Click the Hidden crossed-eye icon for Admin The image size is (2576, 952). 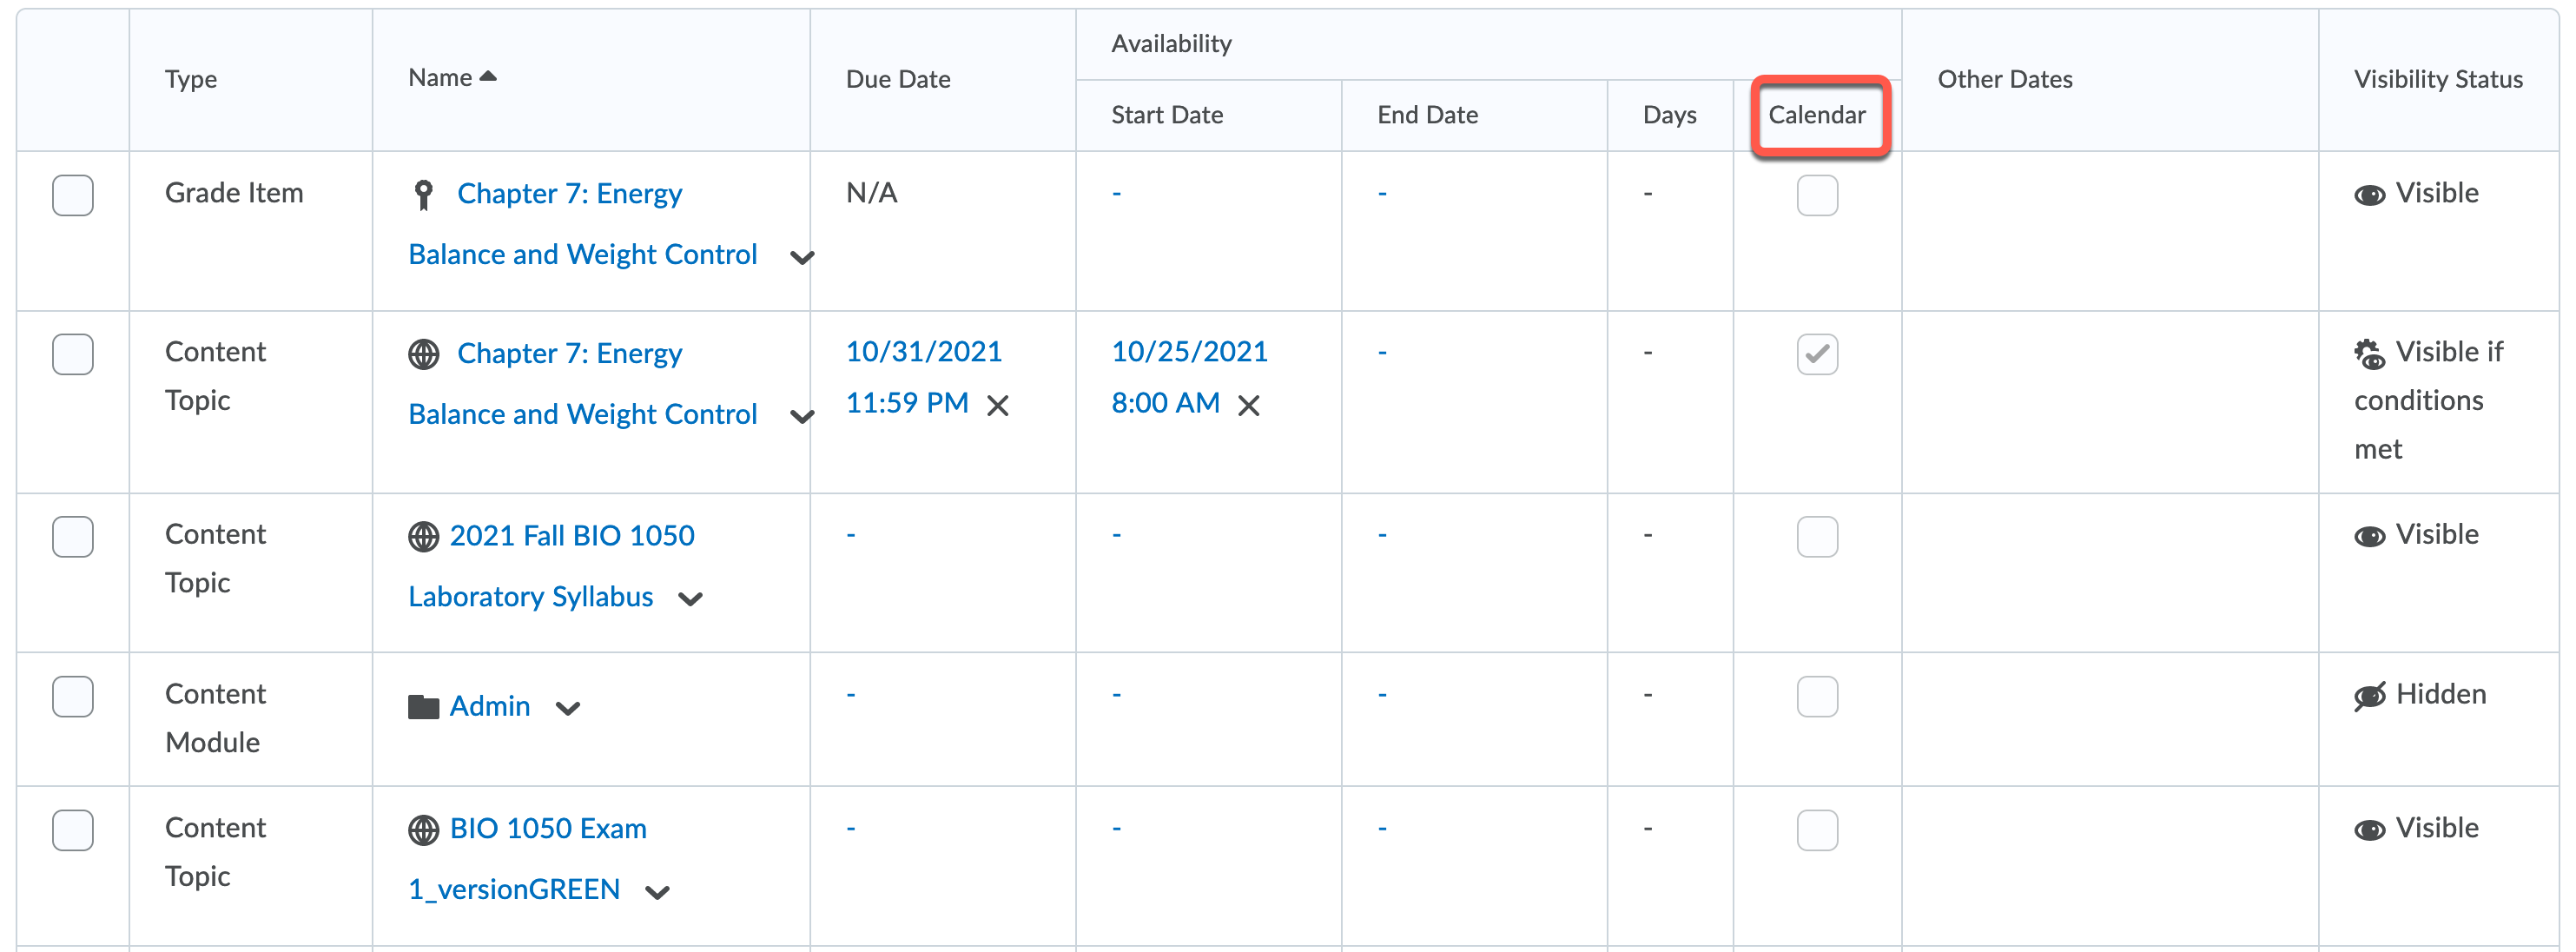2369,696
